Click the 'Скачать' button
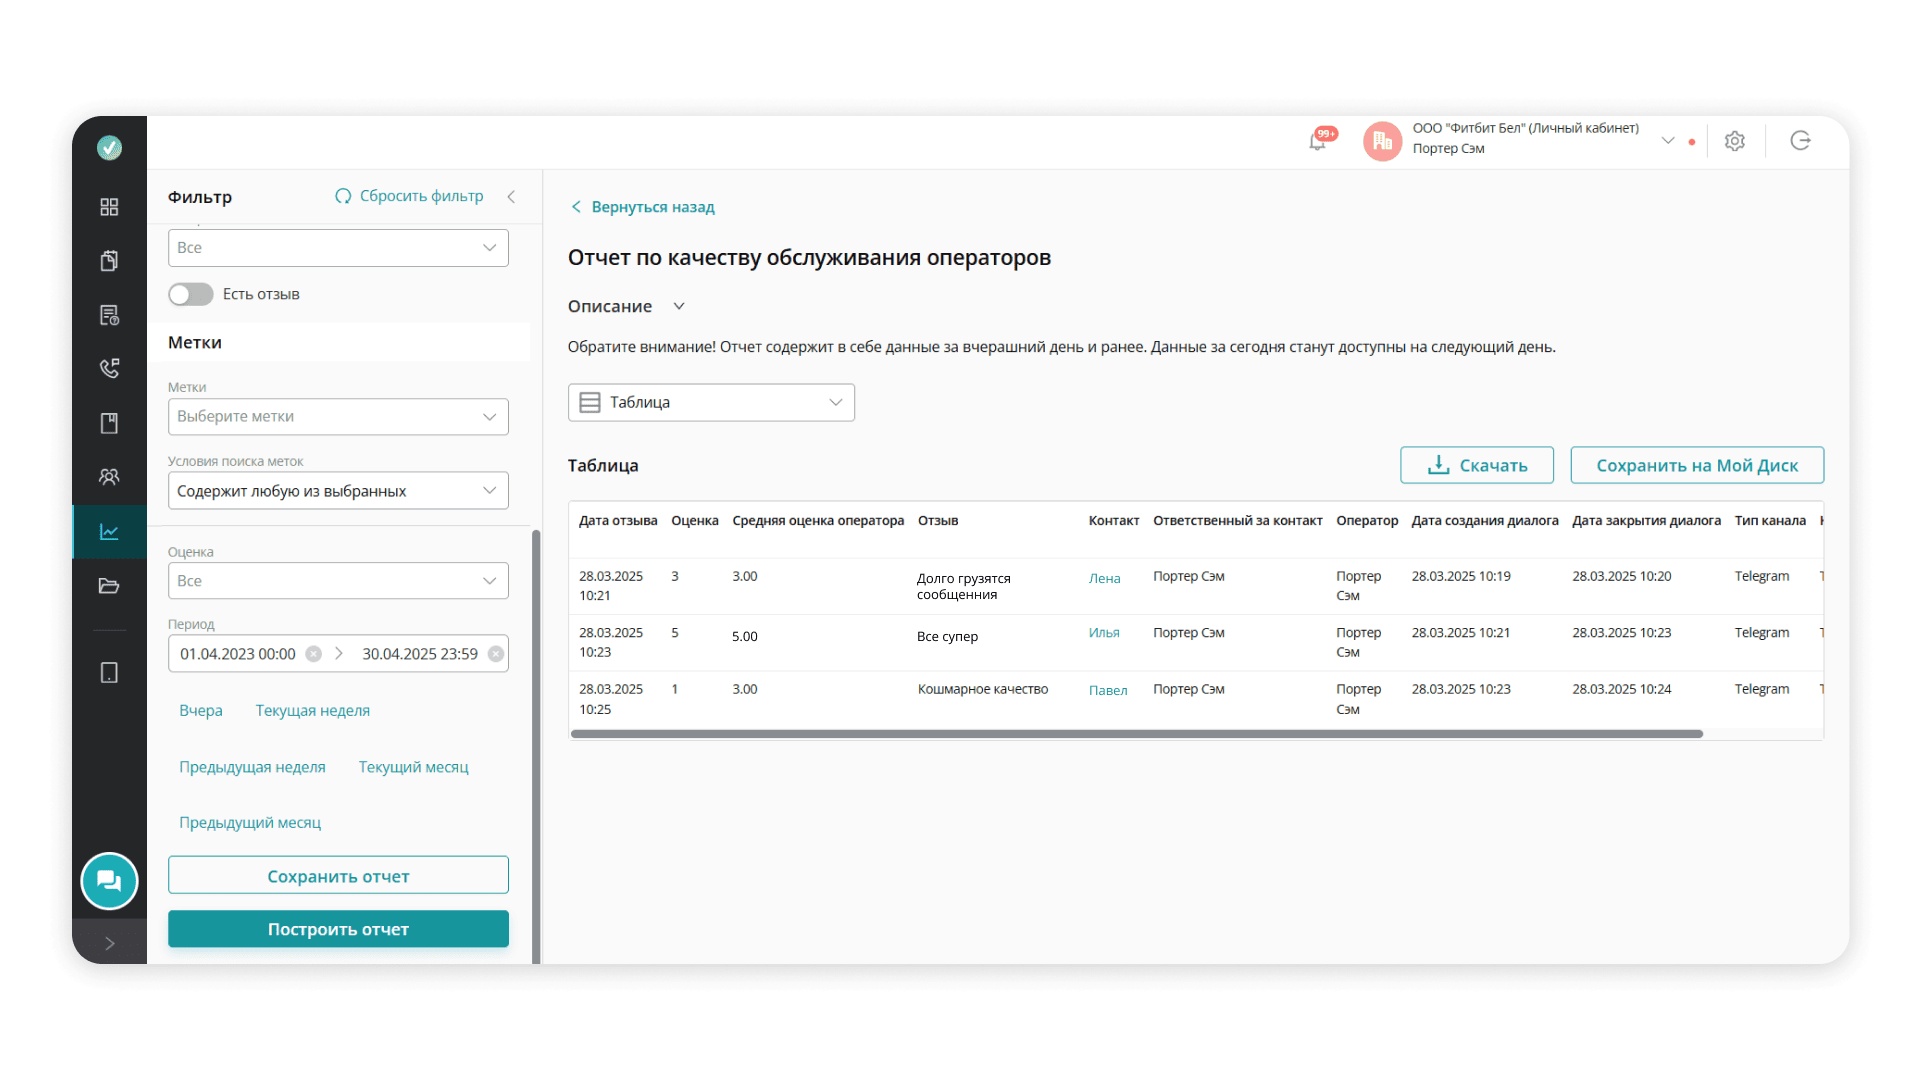1920x1080 pixels. click(1477, 465)
